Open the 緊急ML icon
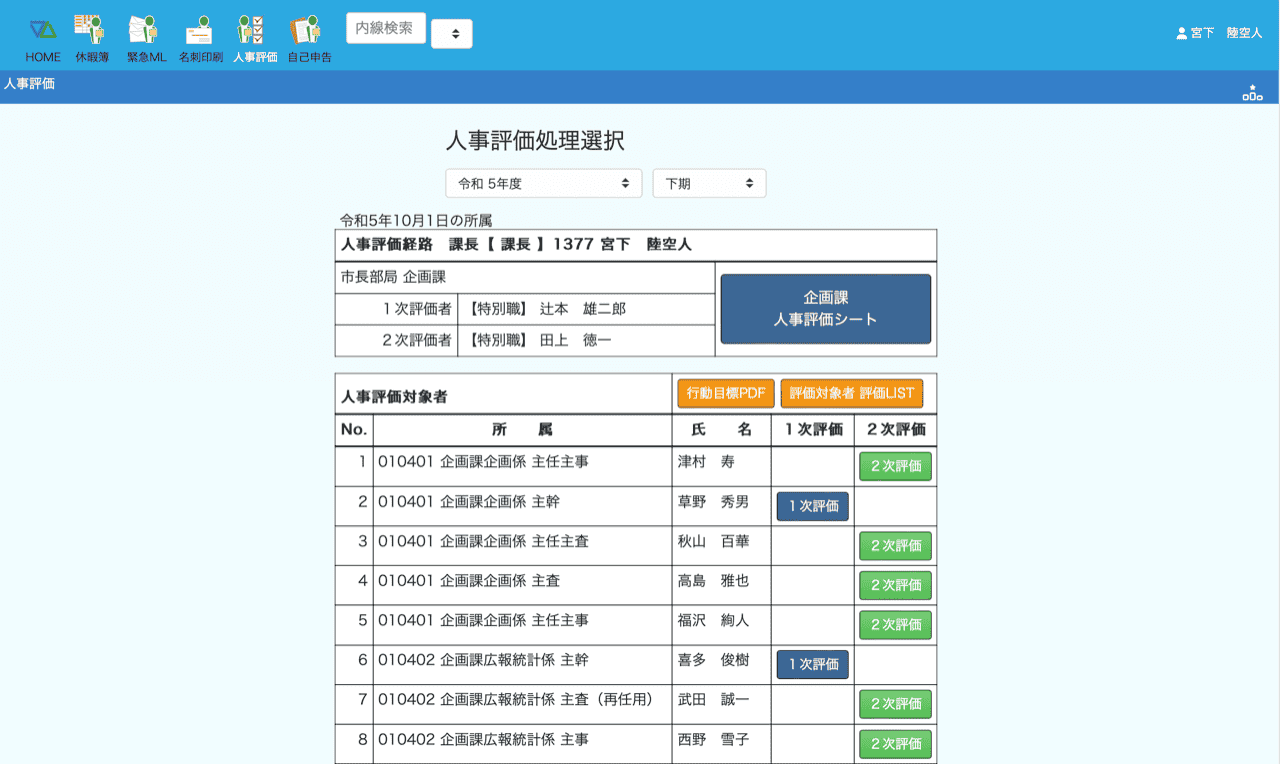The width and height of the screenshot is (1280, 764). 146,30
